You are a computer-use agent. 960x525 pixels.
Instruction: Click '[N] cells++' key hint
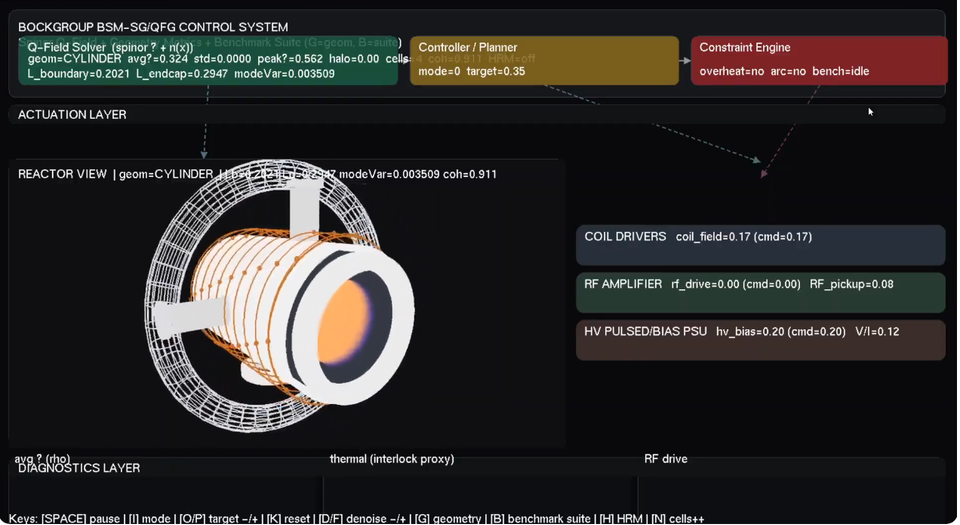pyautogui.click(x=677, y=519)
